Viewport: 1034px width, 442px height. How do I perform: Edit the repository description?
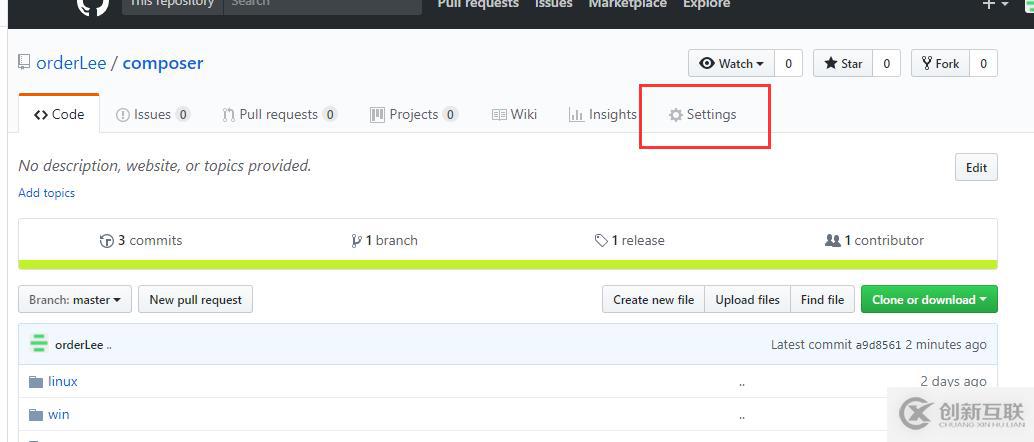click(976, 168)
